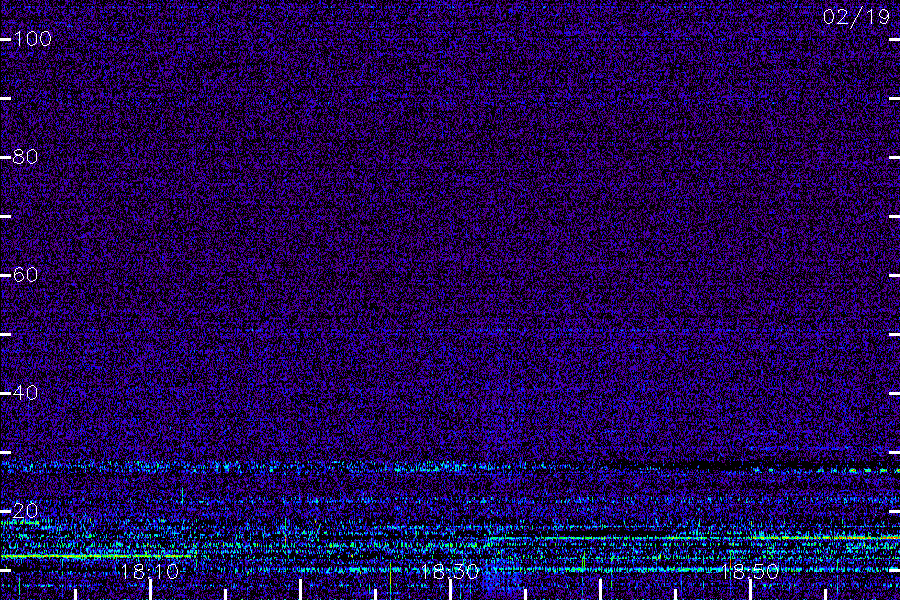Select the 18:10 time axis label

150,572
